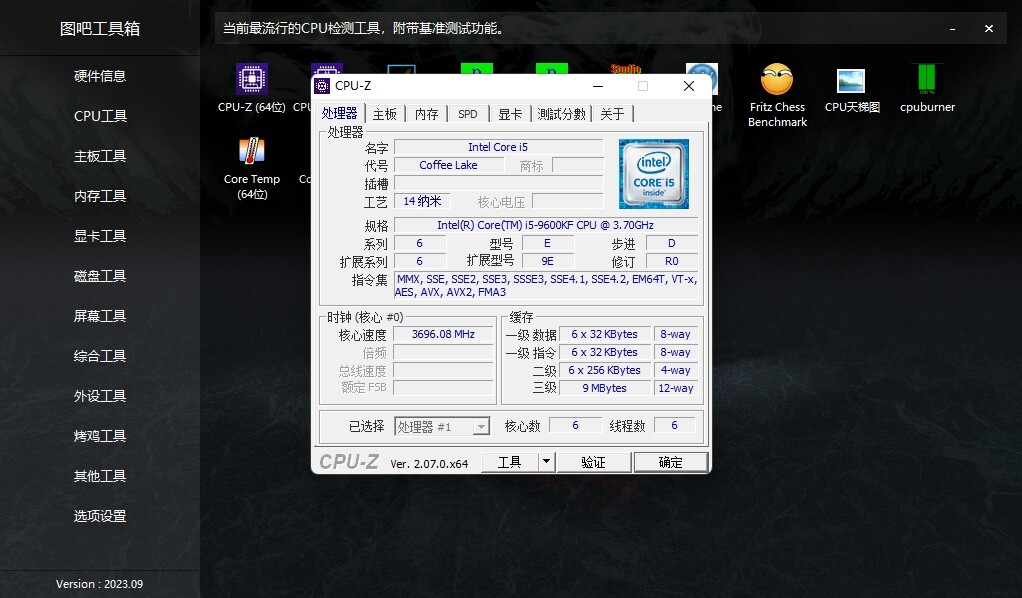Open the 名字 processor name field

coord(497,146)
